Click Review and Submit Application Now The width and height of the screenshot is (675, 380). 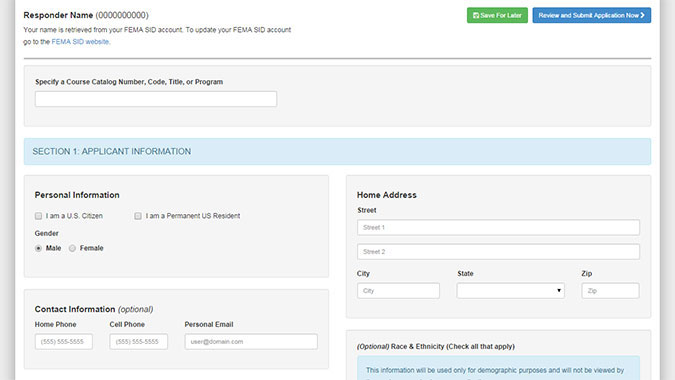pyautogui.click(x=591, y=15)
